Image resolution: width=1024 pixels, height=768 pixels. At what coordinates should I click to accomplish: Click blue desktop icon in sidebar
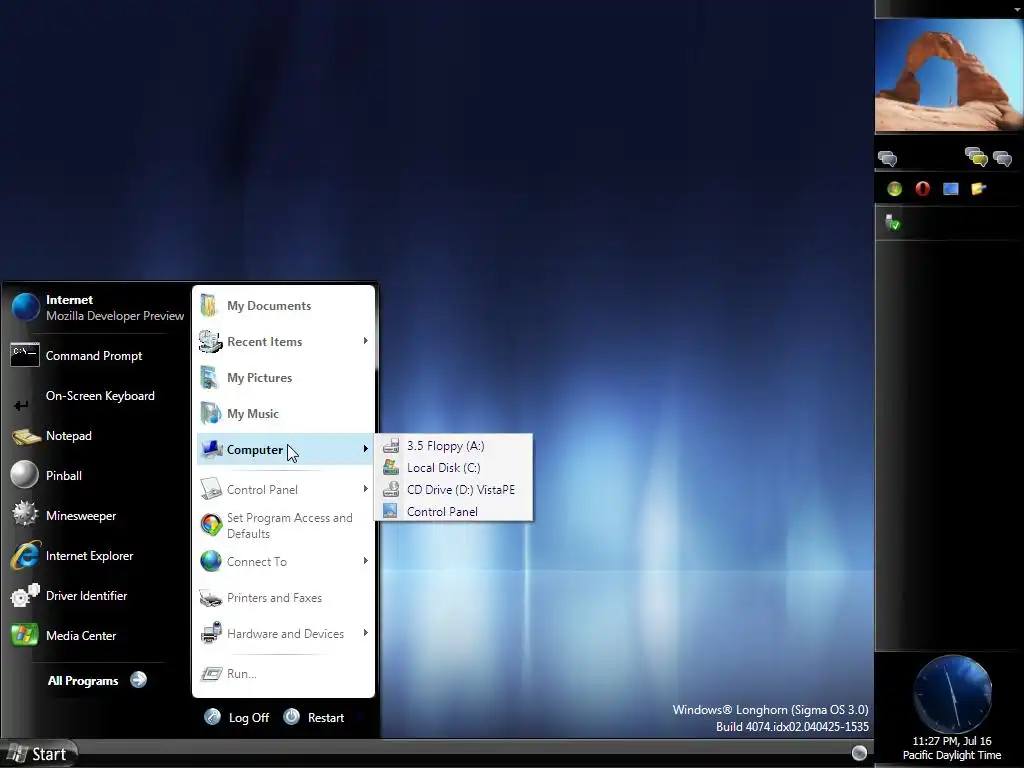[950, 189]
